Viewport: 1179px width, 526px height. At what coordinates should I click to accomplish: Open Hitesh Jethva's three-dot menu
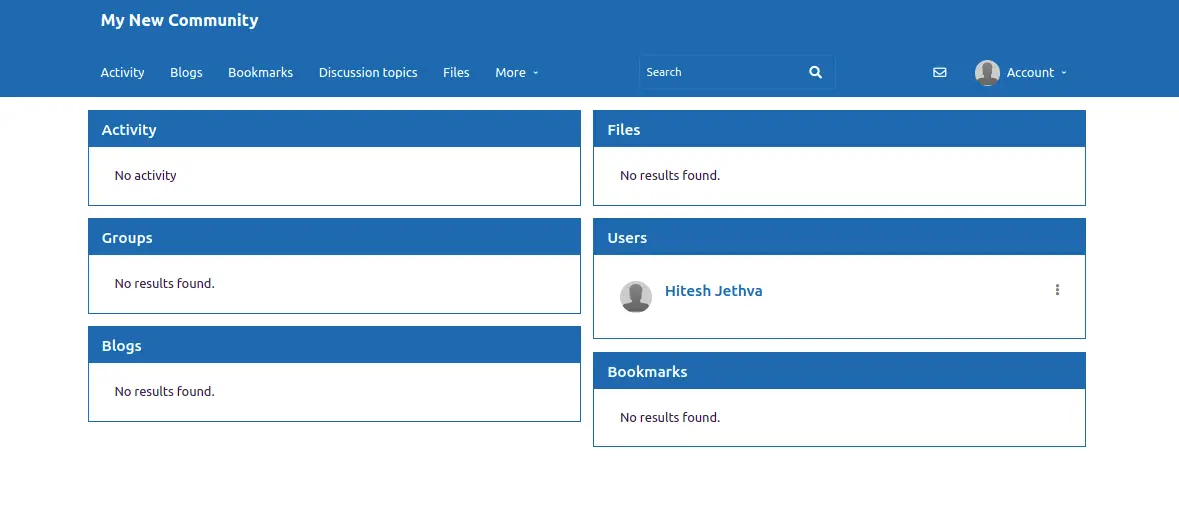(1057, 290)
